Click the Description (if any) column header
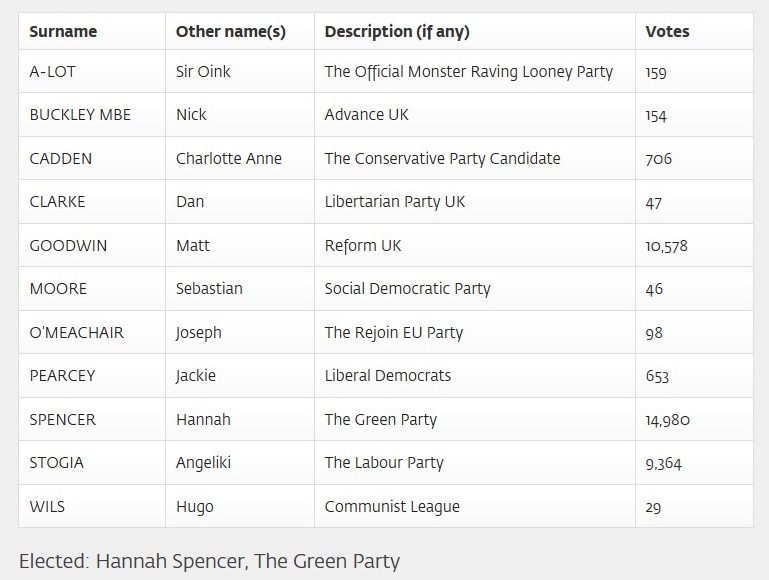769x580 pixels. coord(397,31)
